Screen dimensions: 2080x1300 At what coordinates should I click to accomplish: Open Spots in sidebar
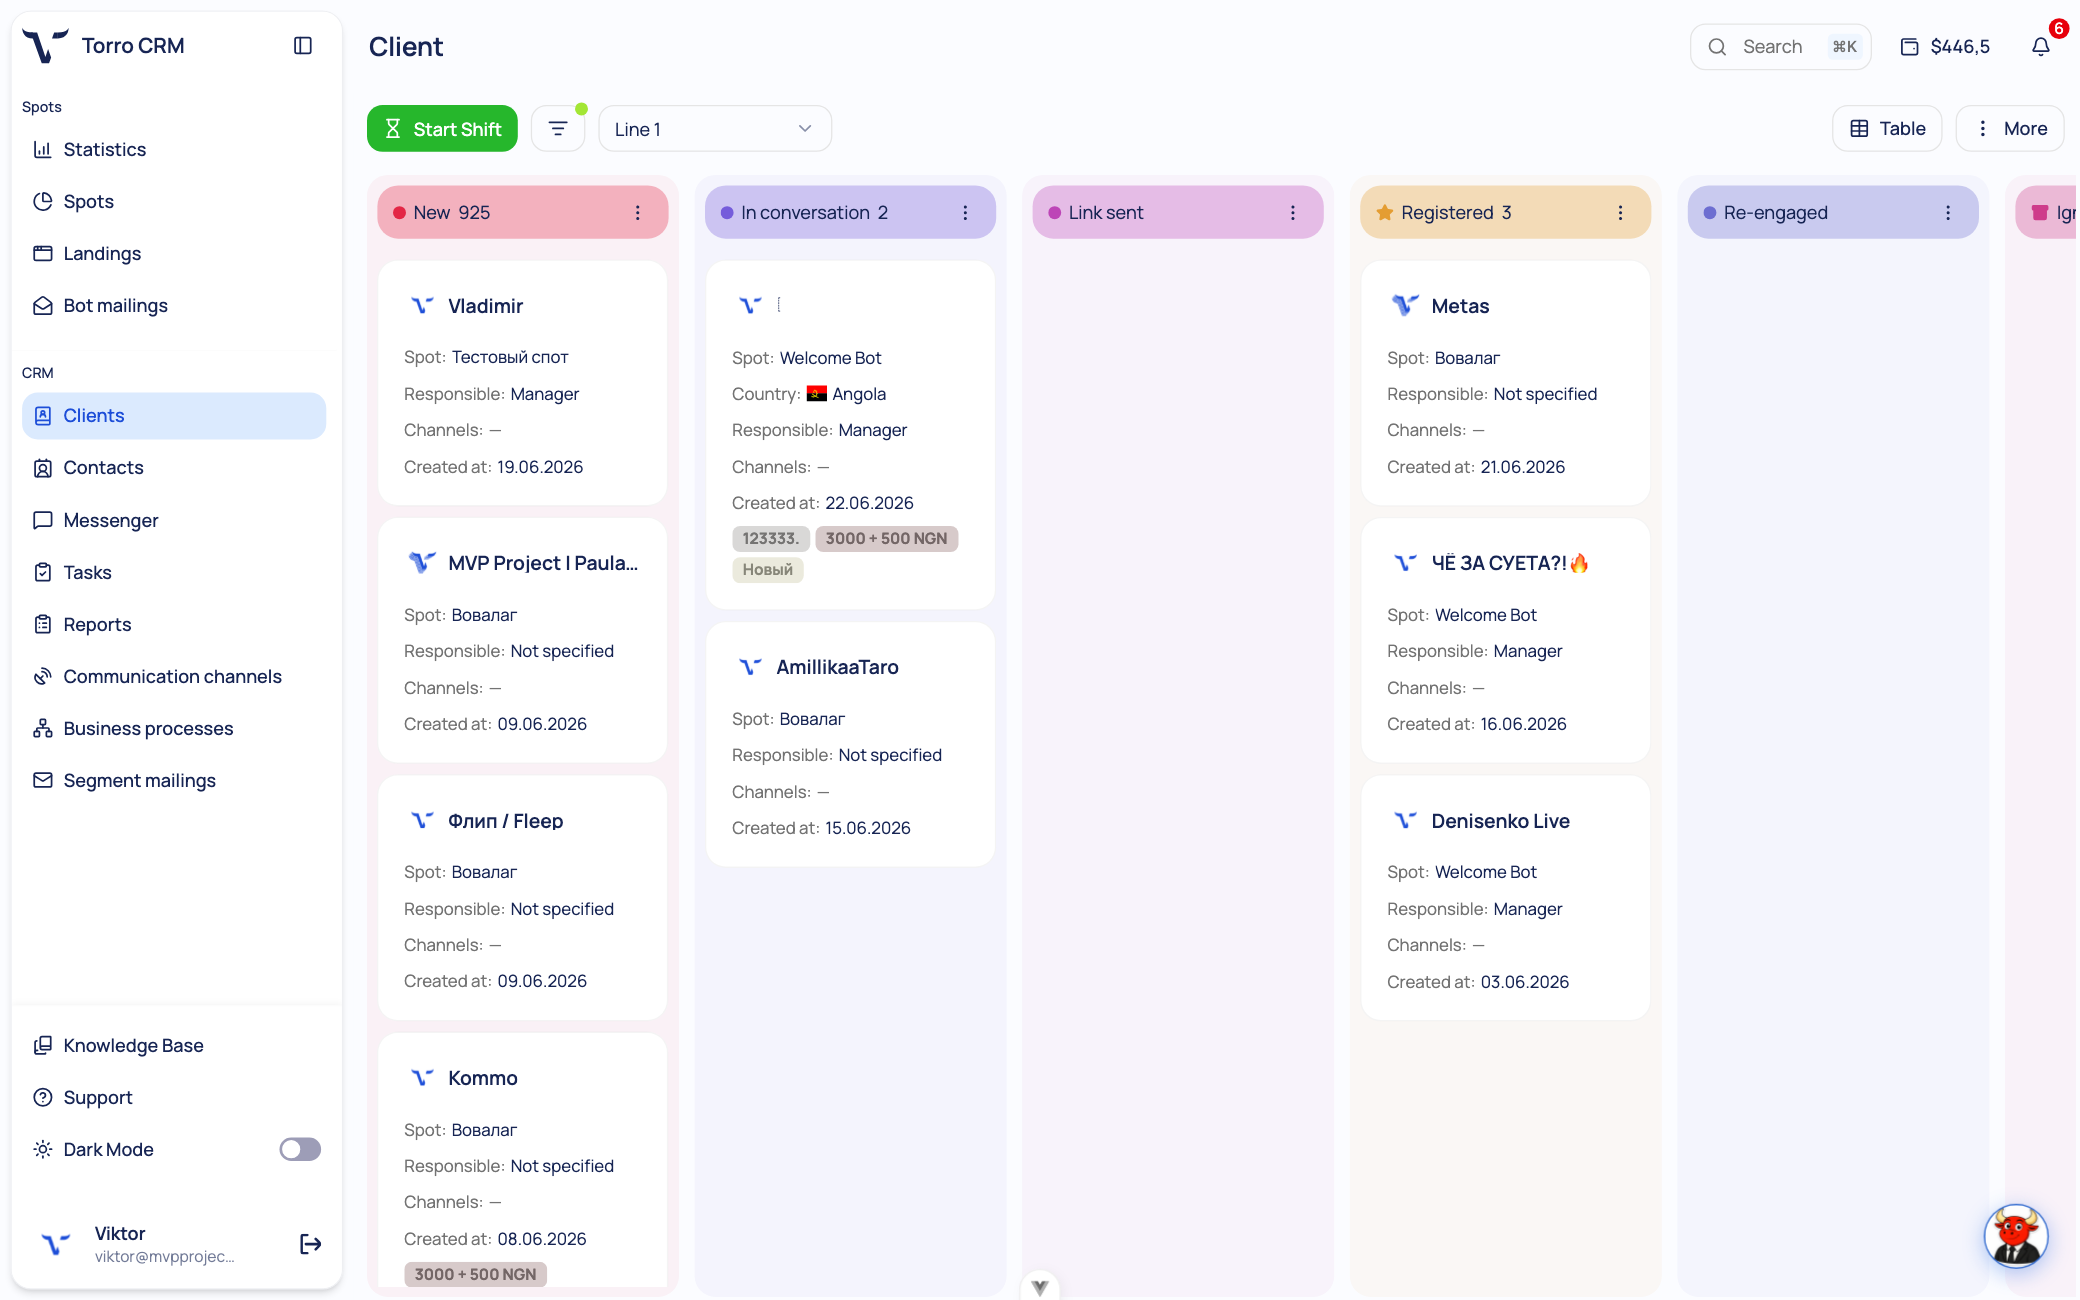pyautogui.click(x=174, y=202)
